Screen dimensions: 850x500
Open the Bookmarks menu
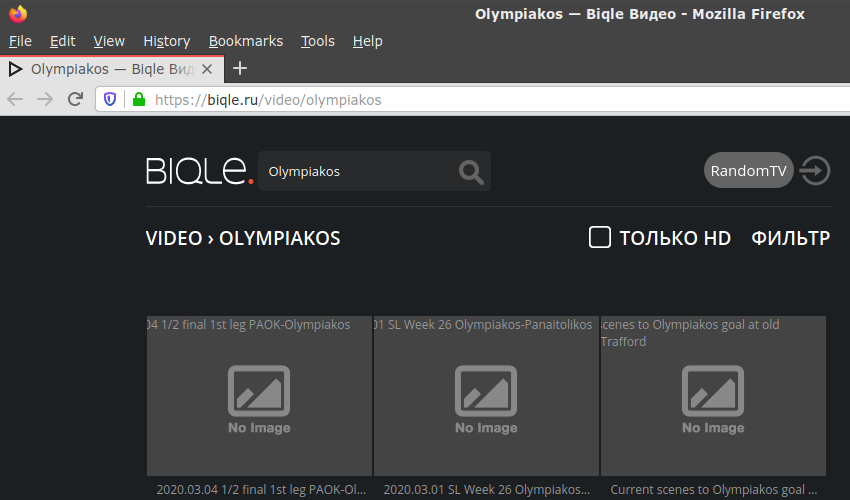click(x=246, y=41)
